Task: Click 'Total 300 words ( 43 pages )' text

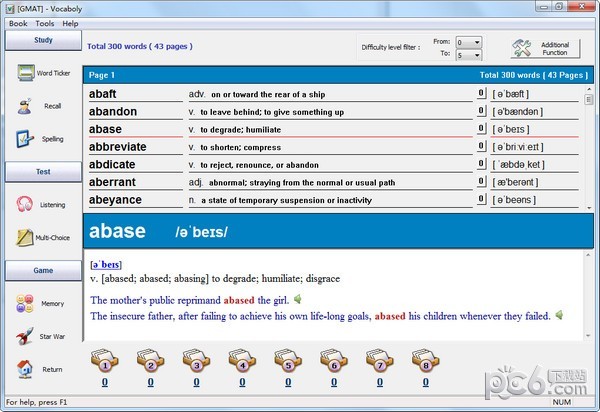Action: (x=140, y=46)
